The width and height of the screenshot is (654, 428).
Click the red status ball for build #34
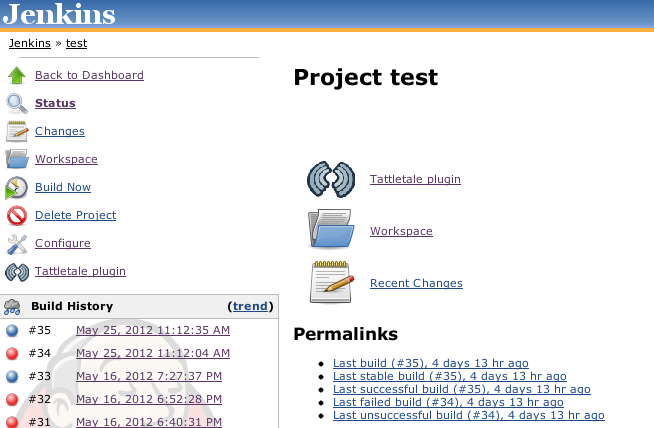(12, 353)
